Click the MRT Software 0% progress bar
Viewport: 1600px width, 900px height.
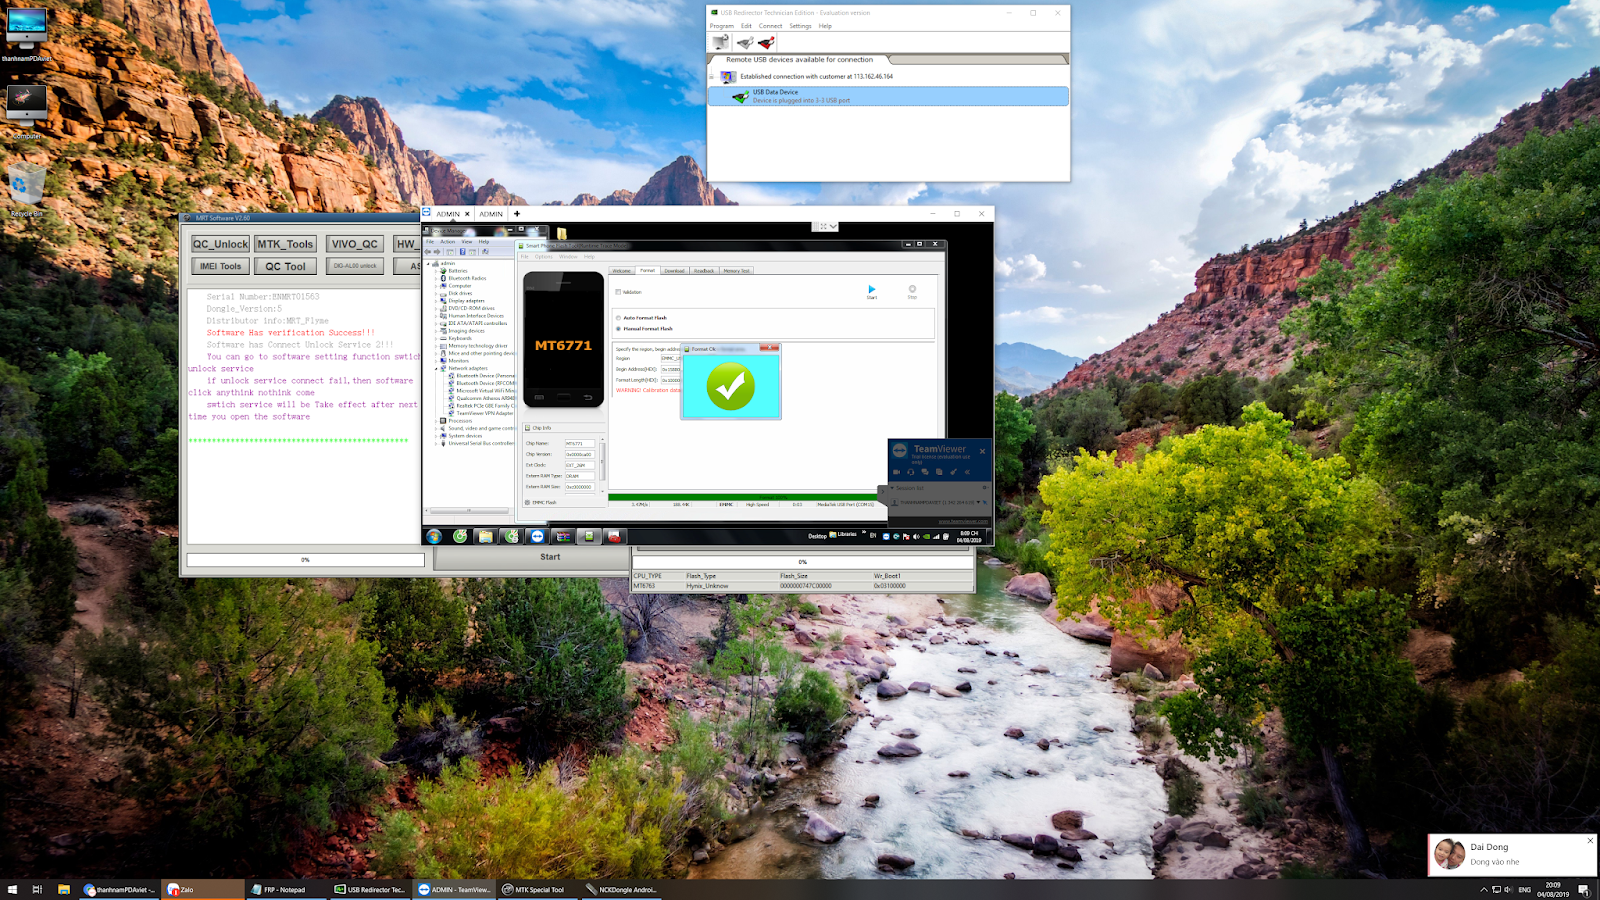tap(305, 560)
